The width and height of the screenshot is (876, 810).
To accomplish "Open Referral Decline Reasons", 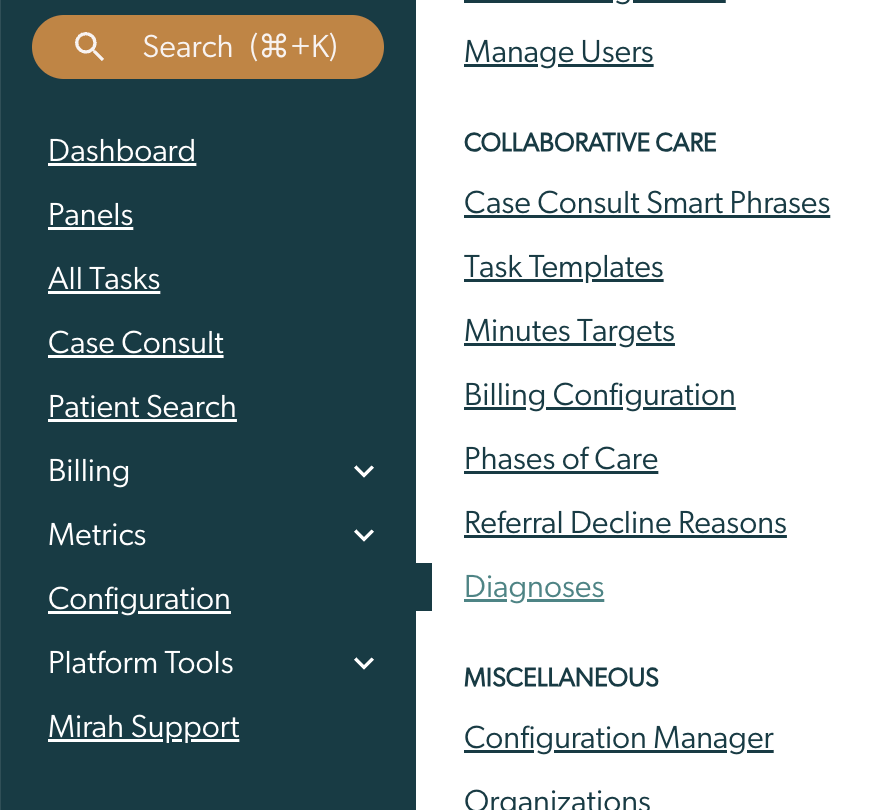I will coord(625,523).
